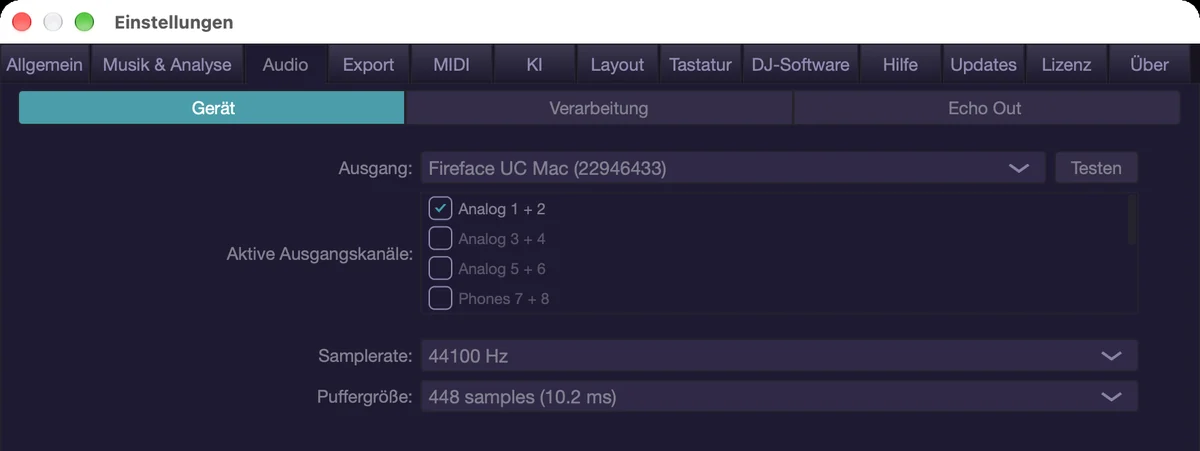Select the Gerät sub-tab

[x=212, y=108]
